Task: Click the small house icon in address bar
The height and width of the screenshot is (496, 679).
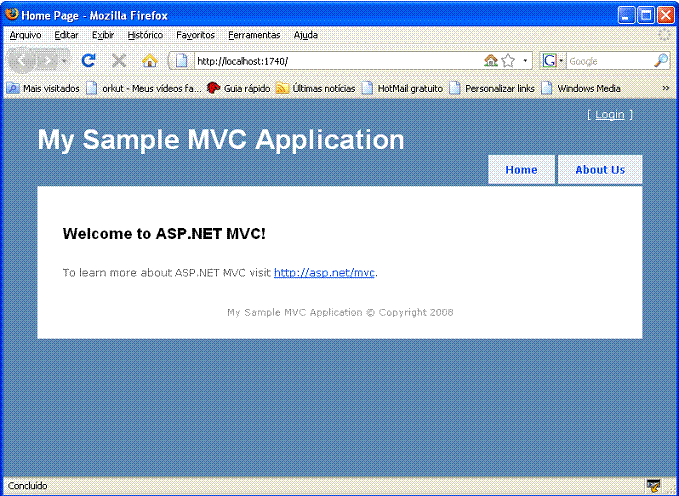Action: click(491, 61)
